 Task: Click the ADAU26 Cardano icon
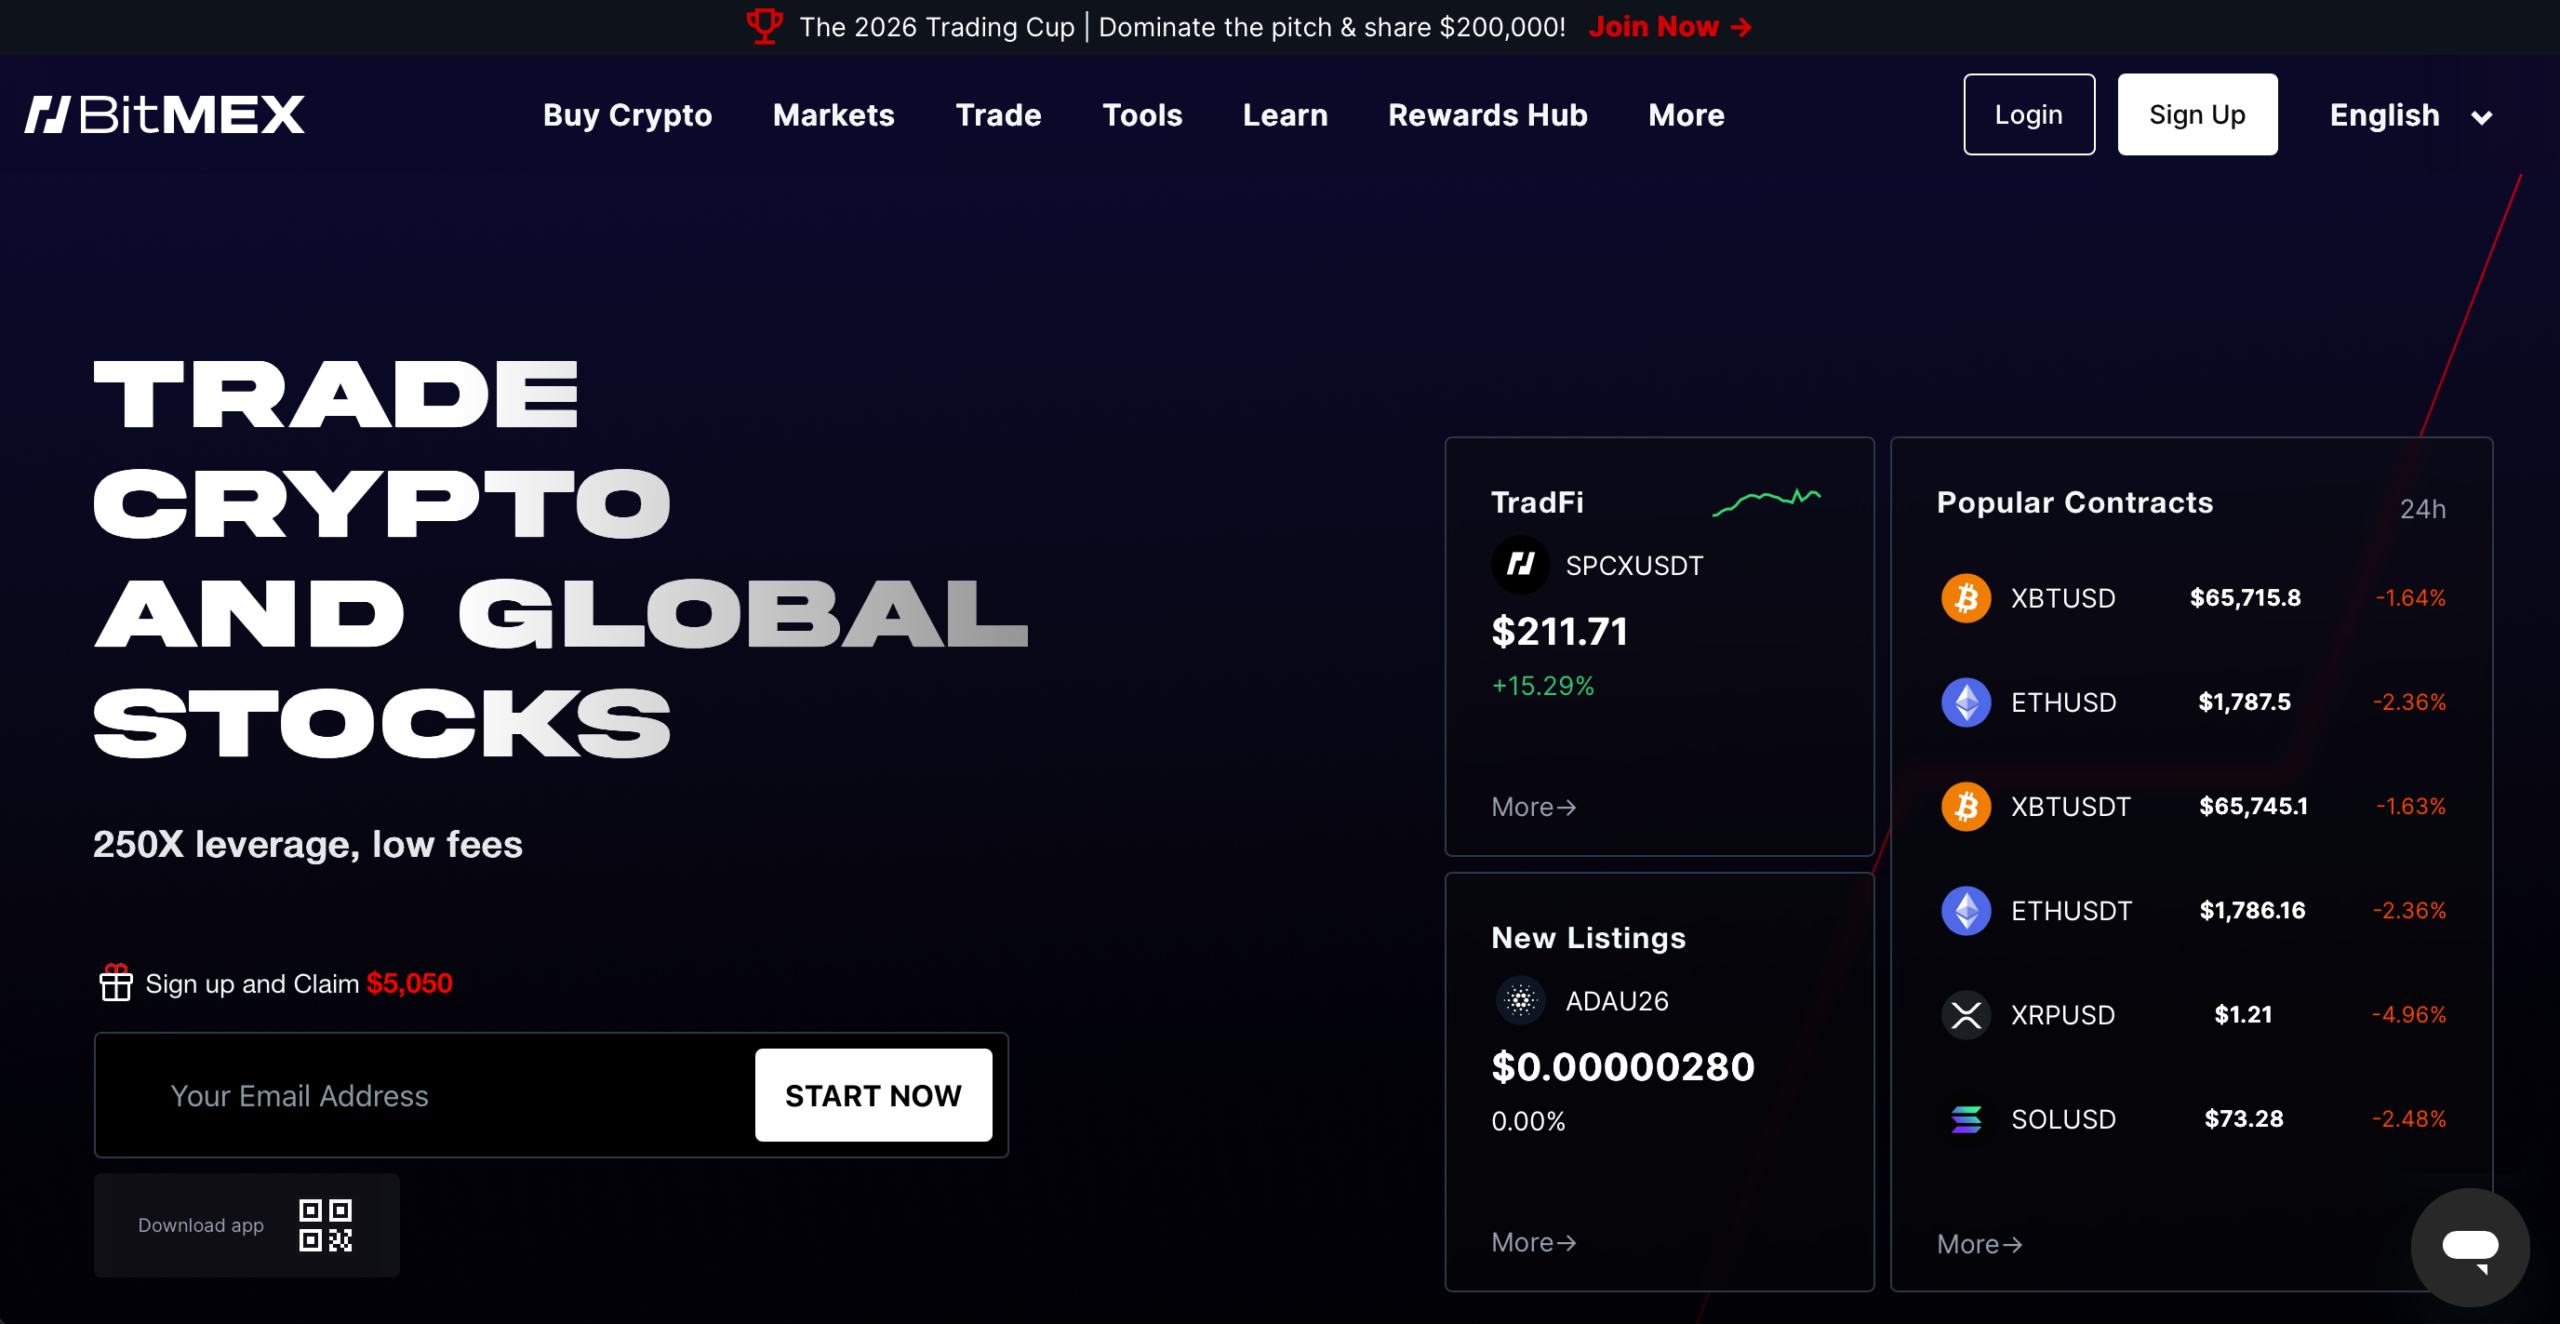pos(1520,1001)
